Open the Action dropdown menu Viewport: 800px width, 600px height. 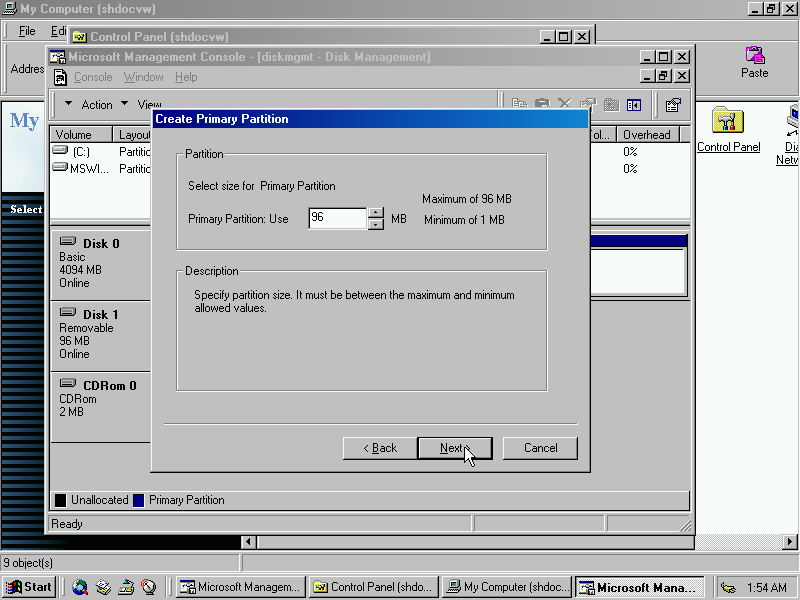pyautogui.click(x=97, y=105)
